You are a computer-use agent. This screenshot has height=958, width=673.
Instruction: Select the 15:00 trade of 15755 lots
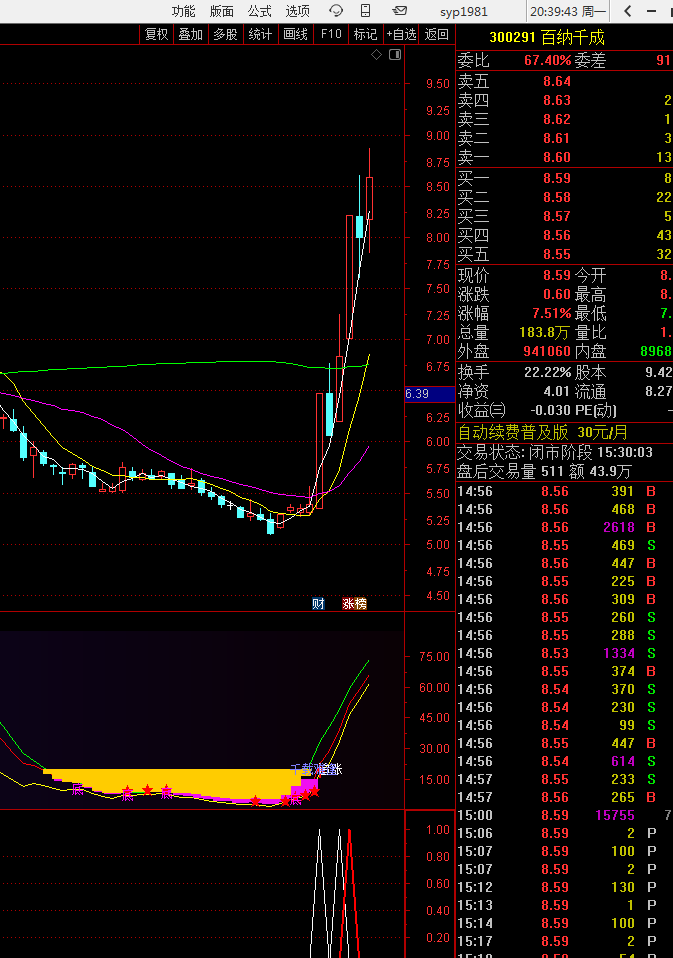point(564,815)
